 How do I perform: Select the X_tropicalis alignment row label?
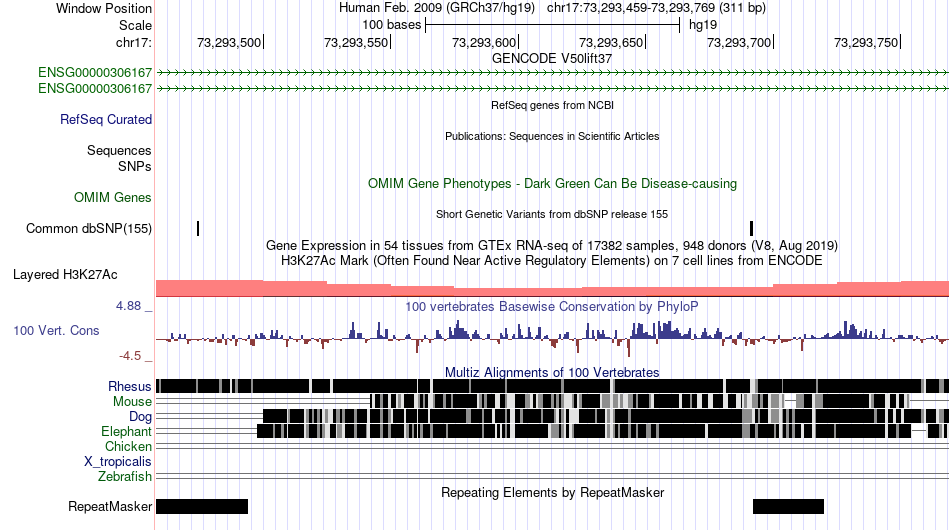pyautogui.click(x=118, y=462)
